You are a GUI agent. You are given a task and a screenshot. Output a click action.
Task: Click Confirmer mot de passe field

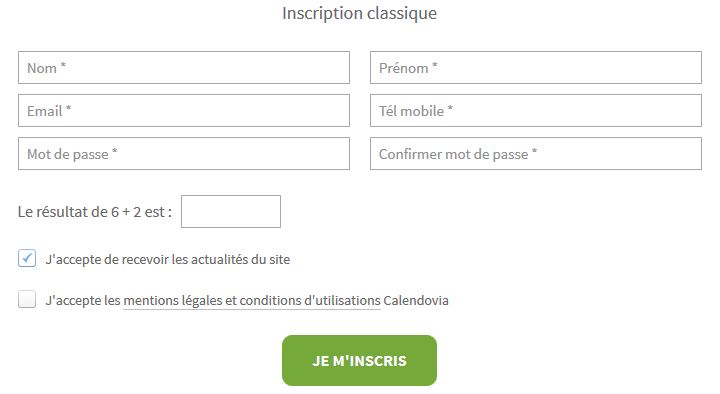coord(536,153)
